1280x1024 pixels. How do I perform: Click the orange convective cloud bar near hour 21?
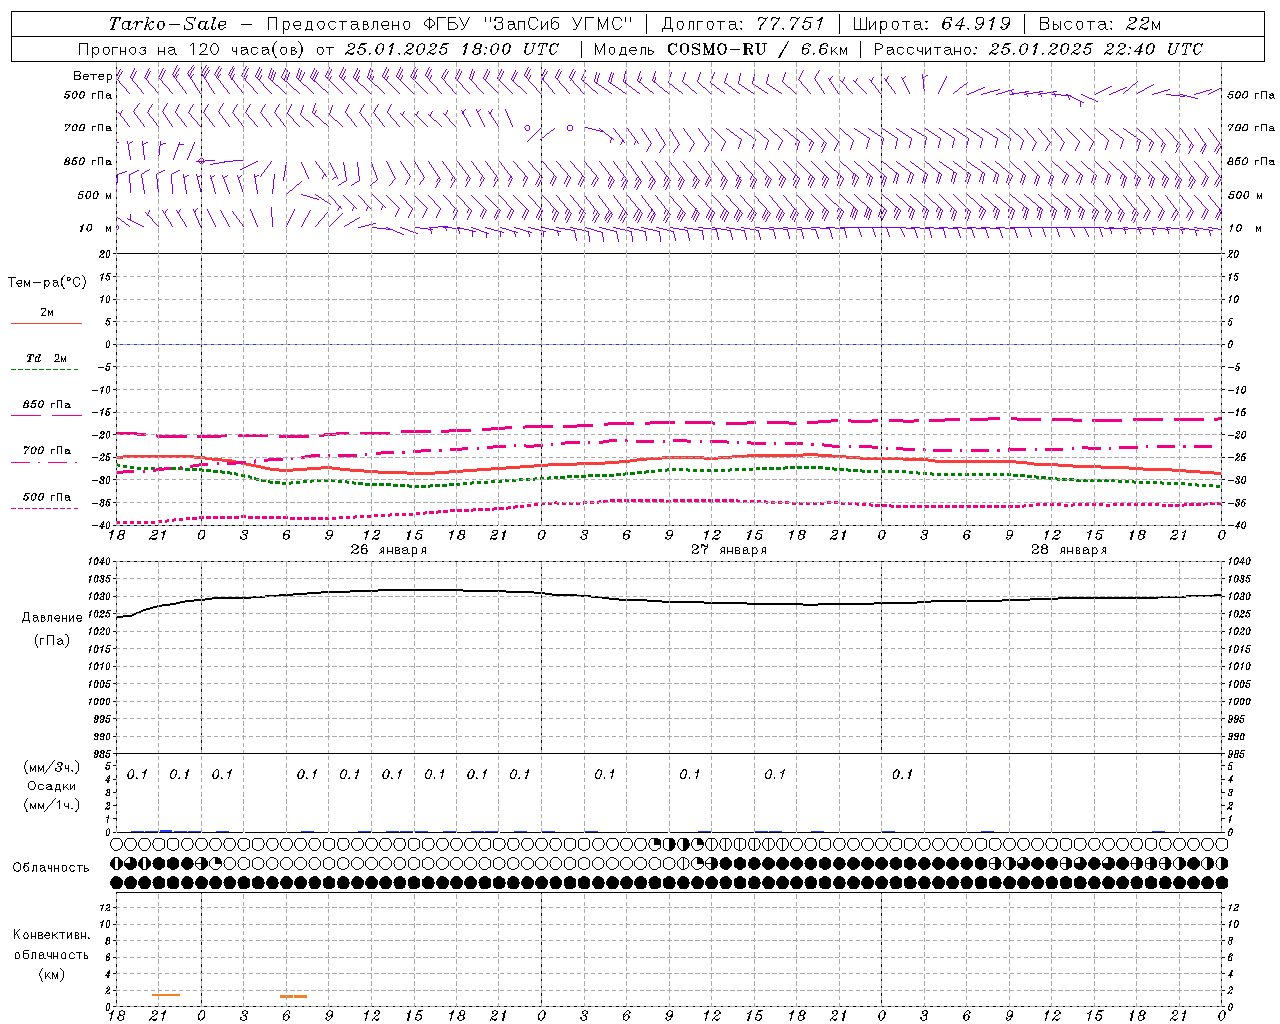(x=166, y=995)
